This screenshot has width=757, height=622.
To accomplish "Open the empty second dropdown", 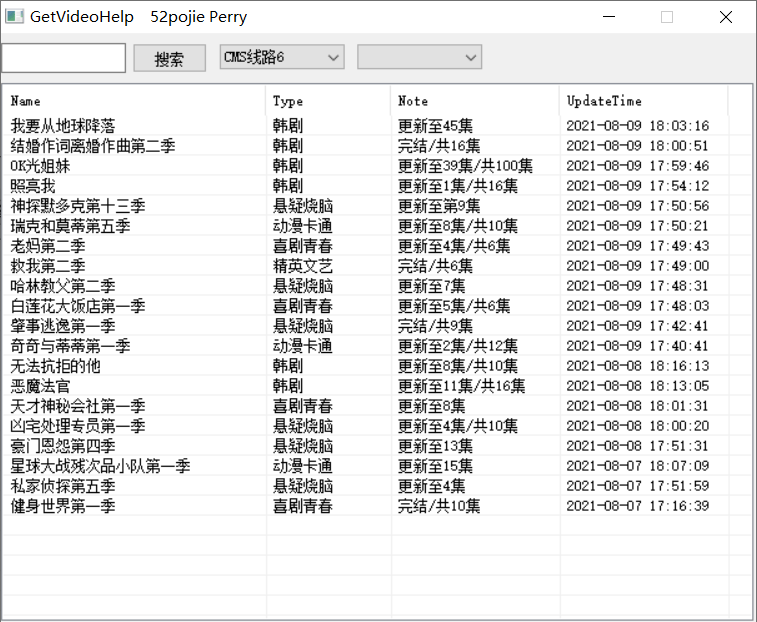I will [x=420, y=57].
